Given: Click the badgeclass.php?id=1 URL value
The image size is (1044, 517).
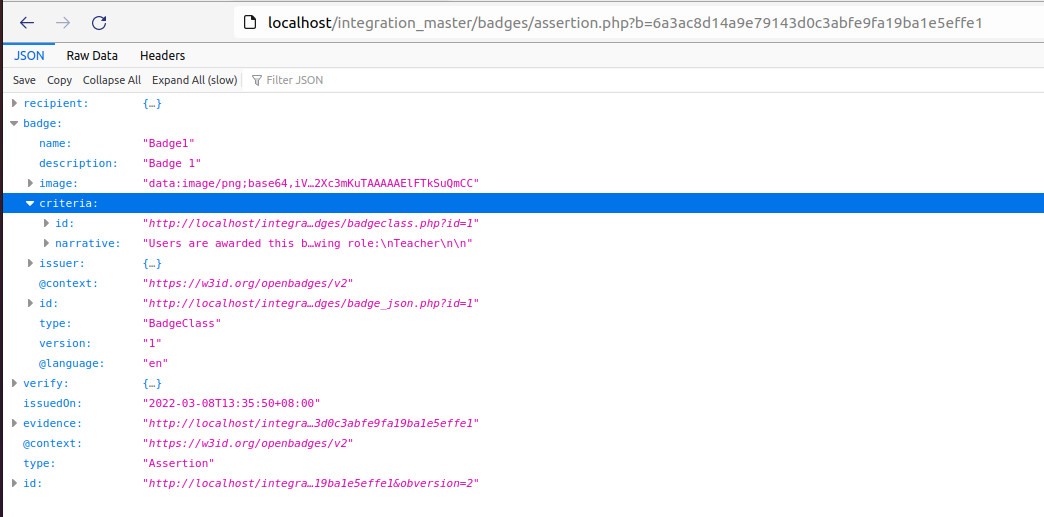Looking at the screenshot, I should (311, 223).
